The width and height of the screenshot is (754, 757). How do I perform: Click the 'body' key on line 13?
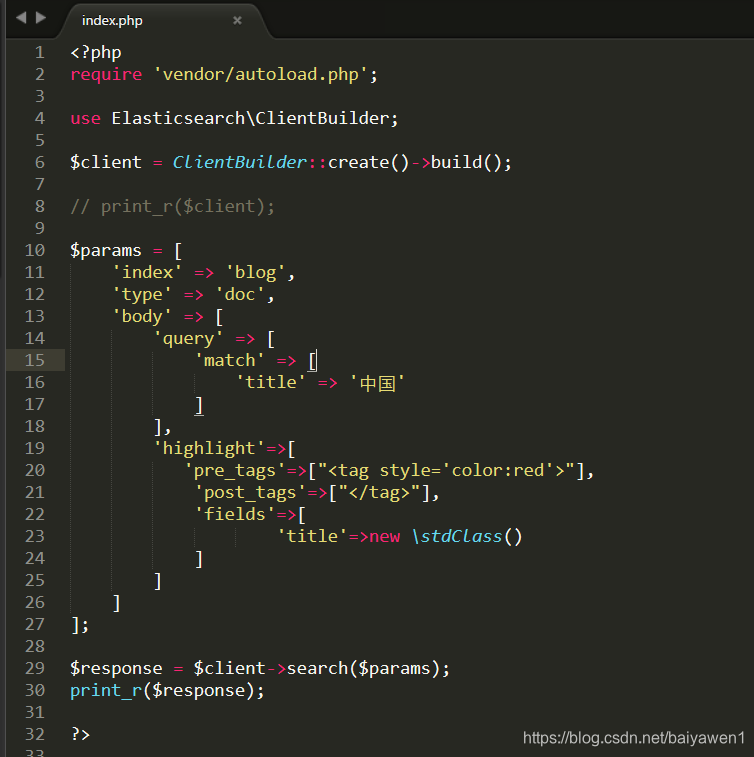142,317
